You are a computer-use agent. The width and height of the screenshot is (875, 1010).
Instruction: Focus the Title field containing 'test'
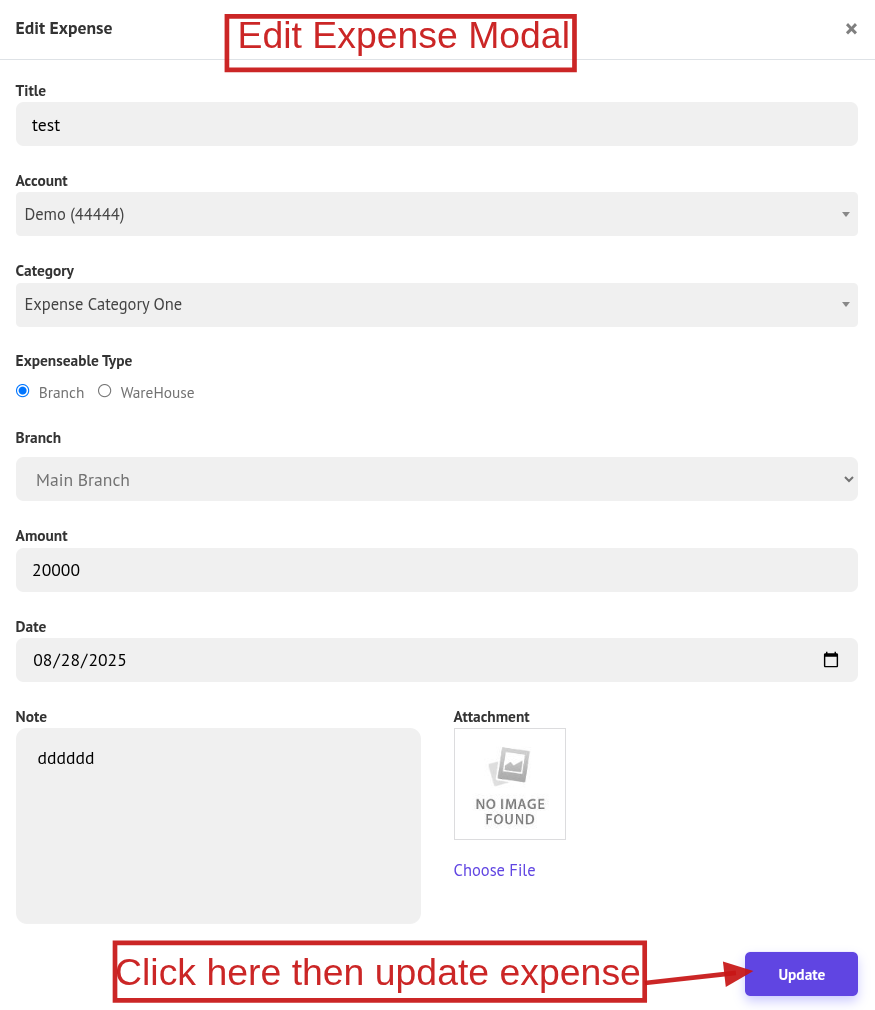pyautogui.click(x=436, y=125)
